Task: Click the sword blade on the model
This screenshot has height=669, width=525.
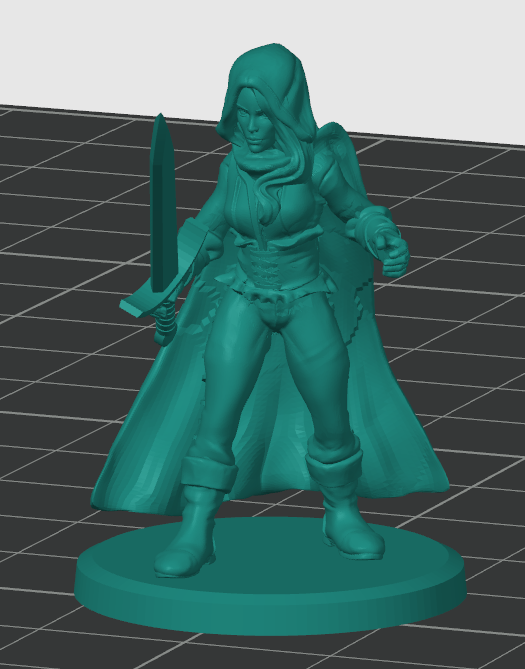Action: pyautogui.click(x=163, y=205)
